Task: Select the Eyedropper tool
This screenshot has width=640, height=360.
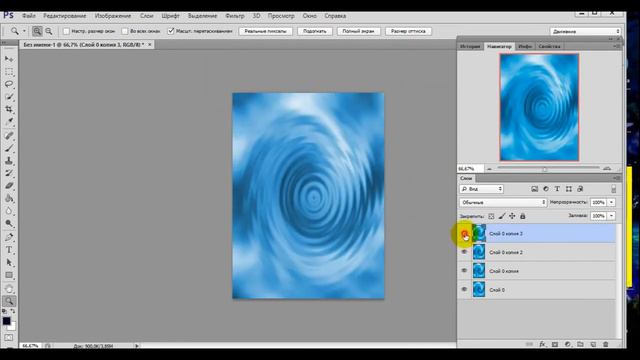Action: click(x=9, y=122)
